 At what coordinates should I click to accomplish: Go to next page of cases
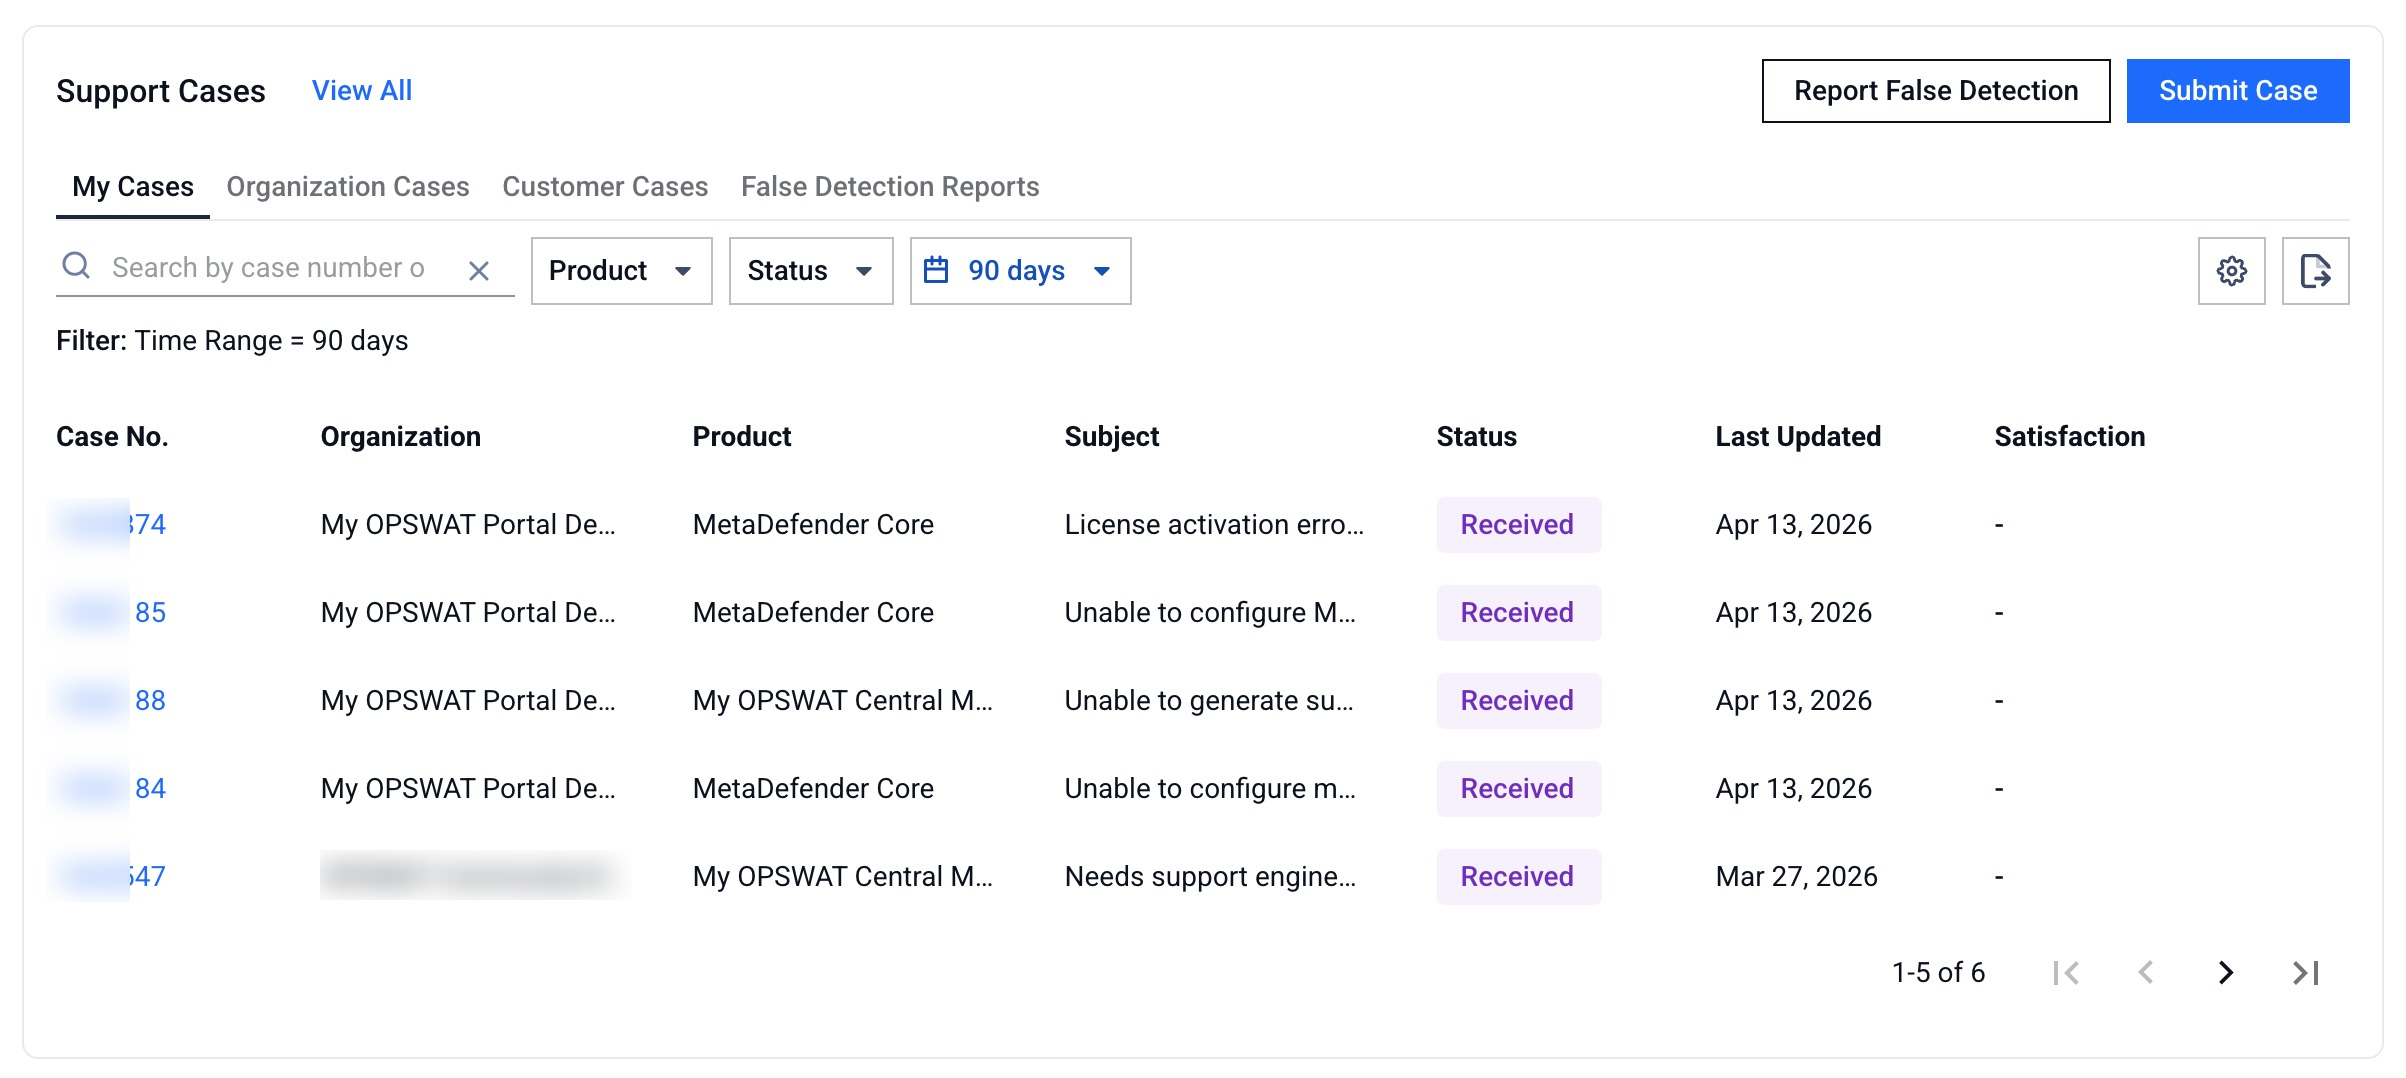[x=2225, y=972]
